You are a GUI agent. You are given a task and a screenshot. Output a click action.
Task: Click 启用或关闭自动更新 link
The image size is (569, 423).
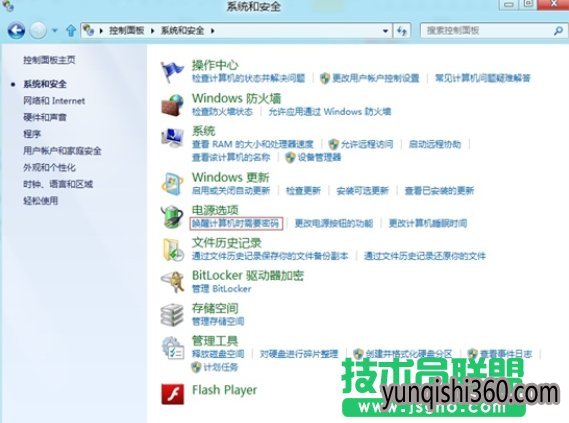pos(231,190)
